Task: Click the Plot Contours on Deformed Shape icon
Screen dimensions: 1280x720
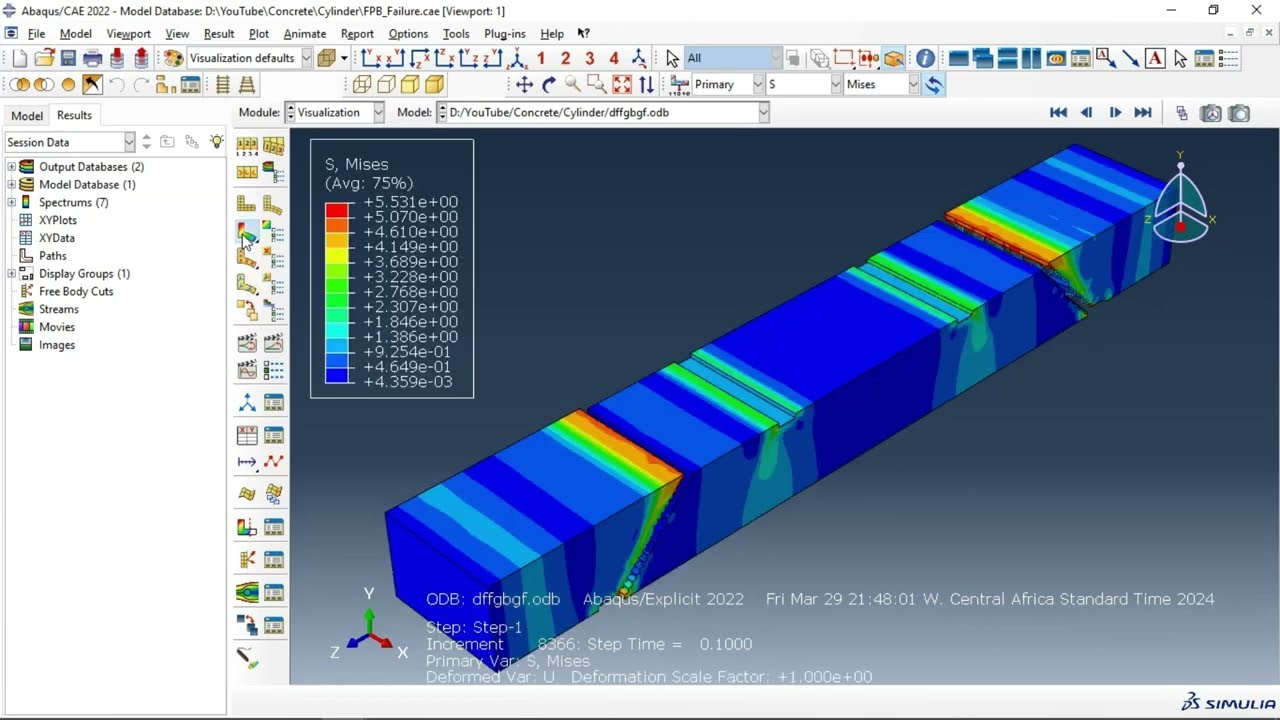Action: point(246,231)
